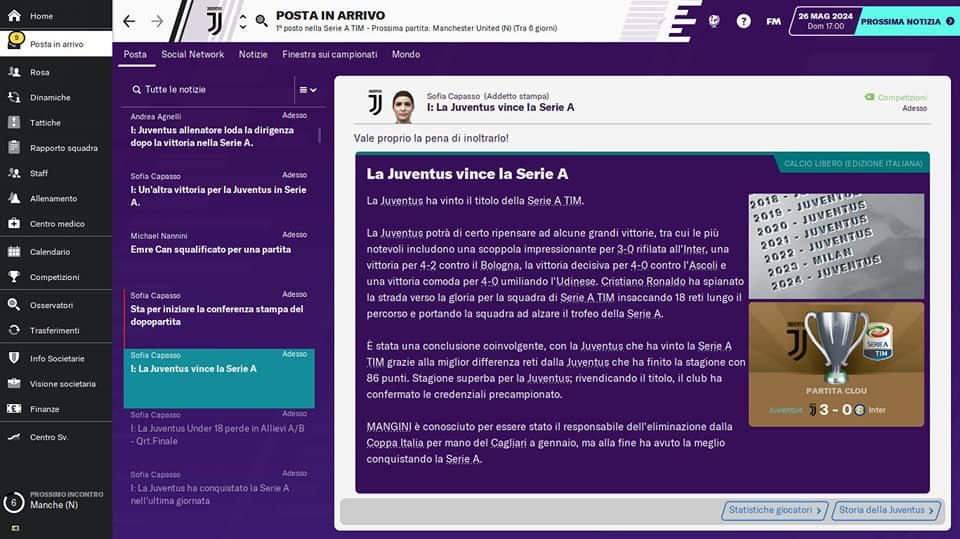Expand the club switcher up-down arrows
Viewport: 960px width, 539px height.
point(242,21)
